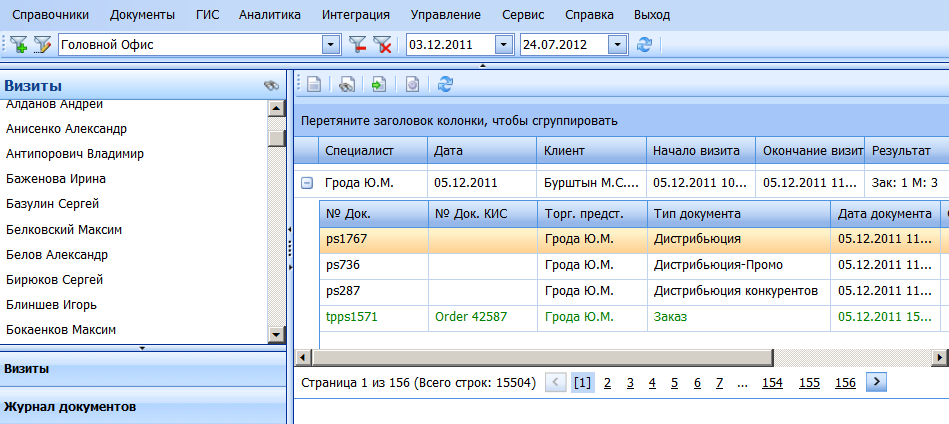
Task: Select Баженова Ирина in the visits list
Action: pyautogui.click(x=56, y=179)
